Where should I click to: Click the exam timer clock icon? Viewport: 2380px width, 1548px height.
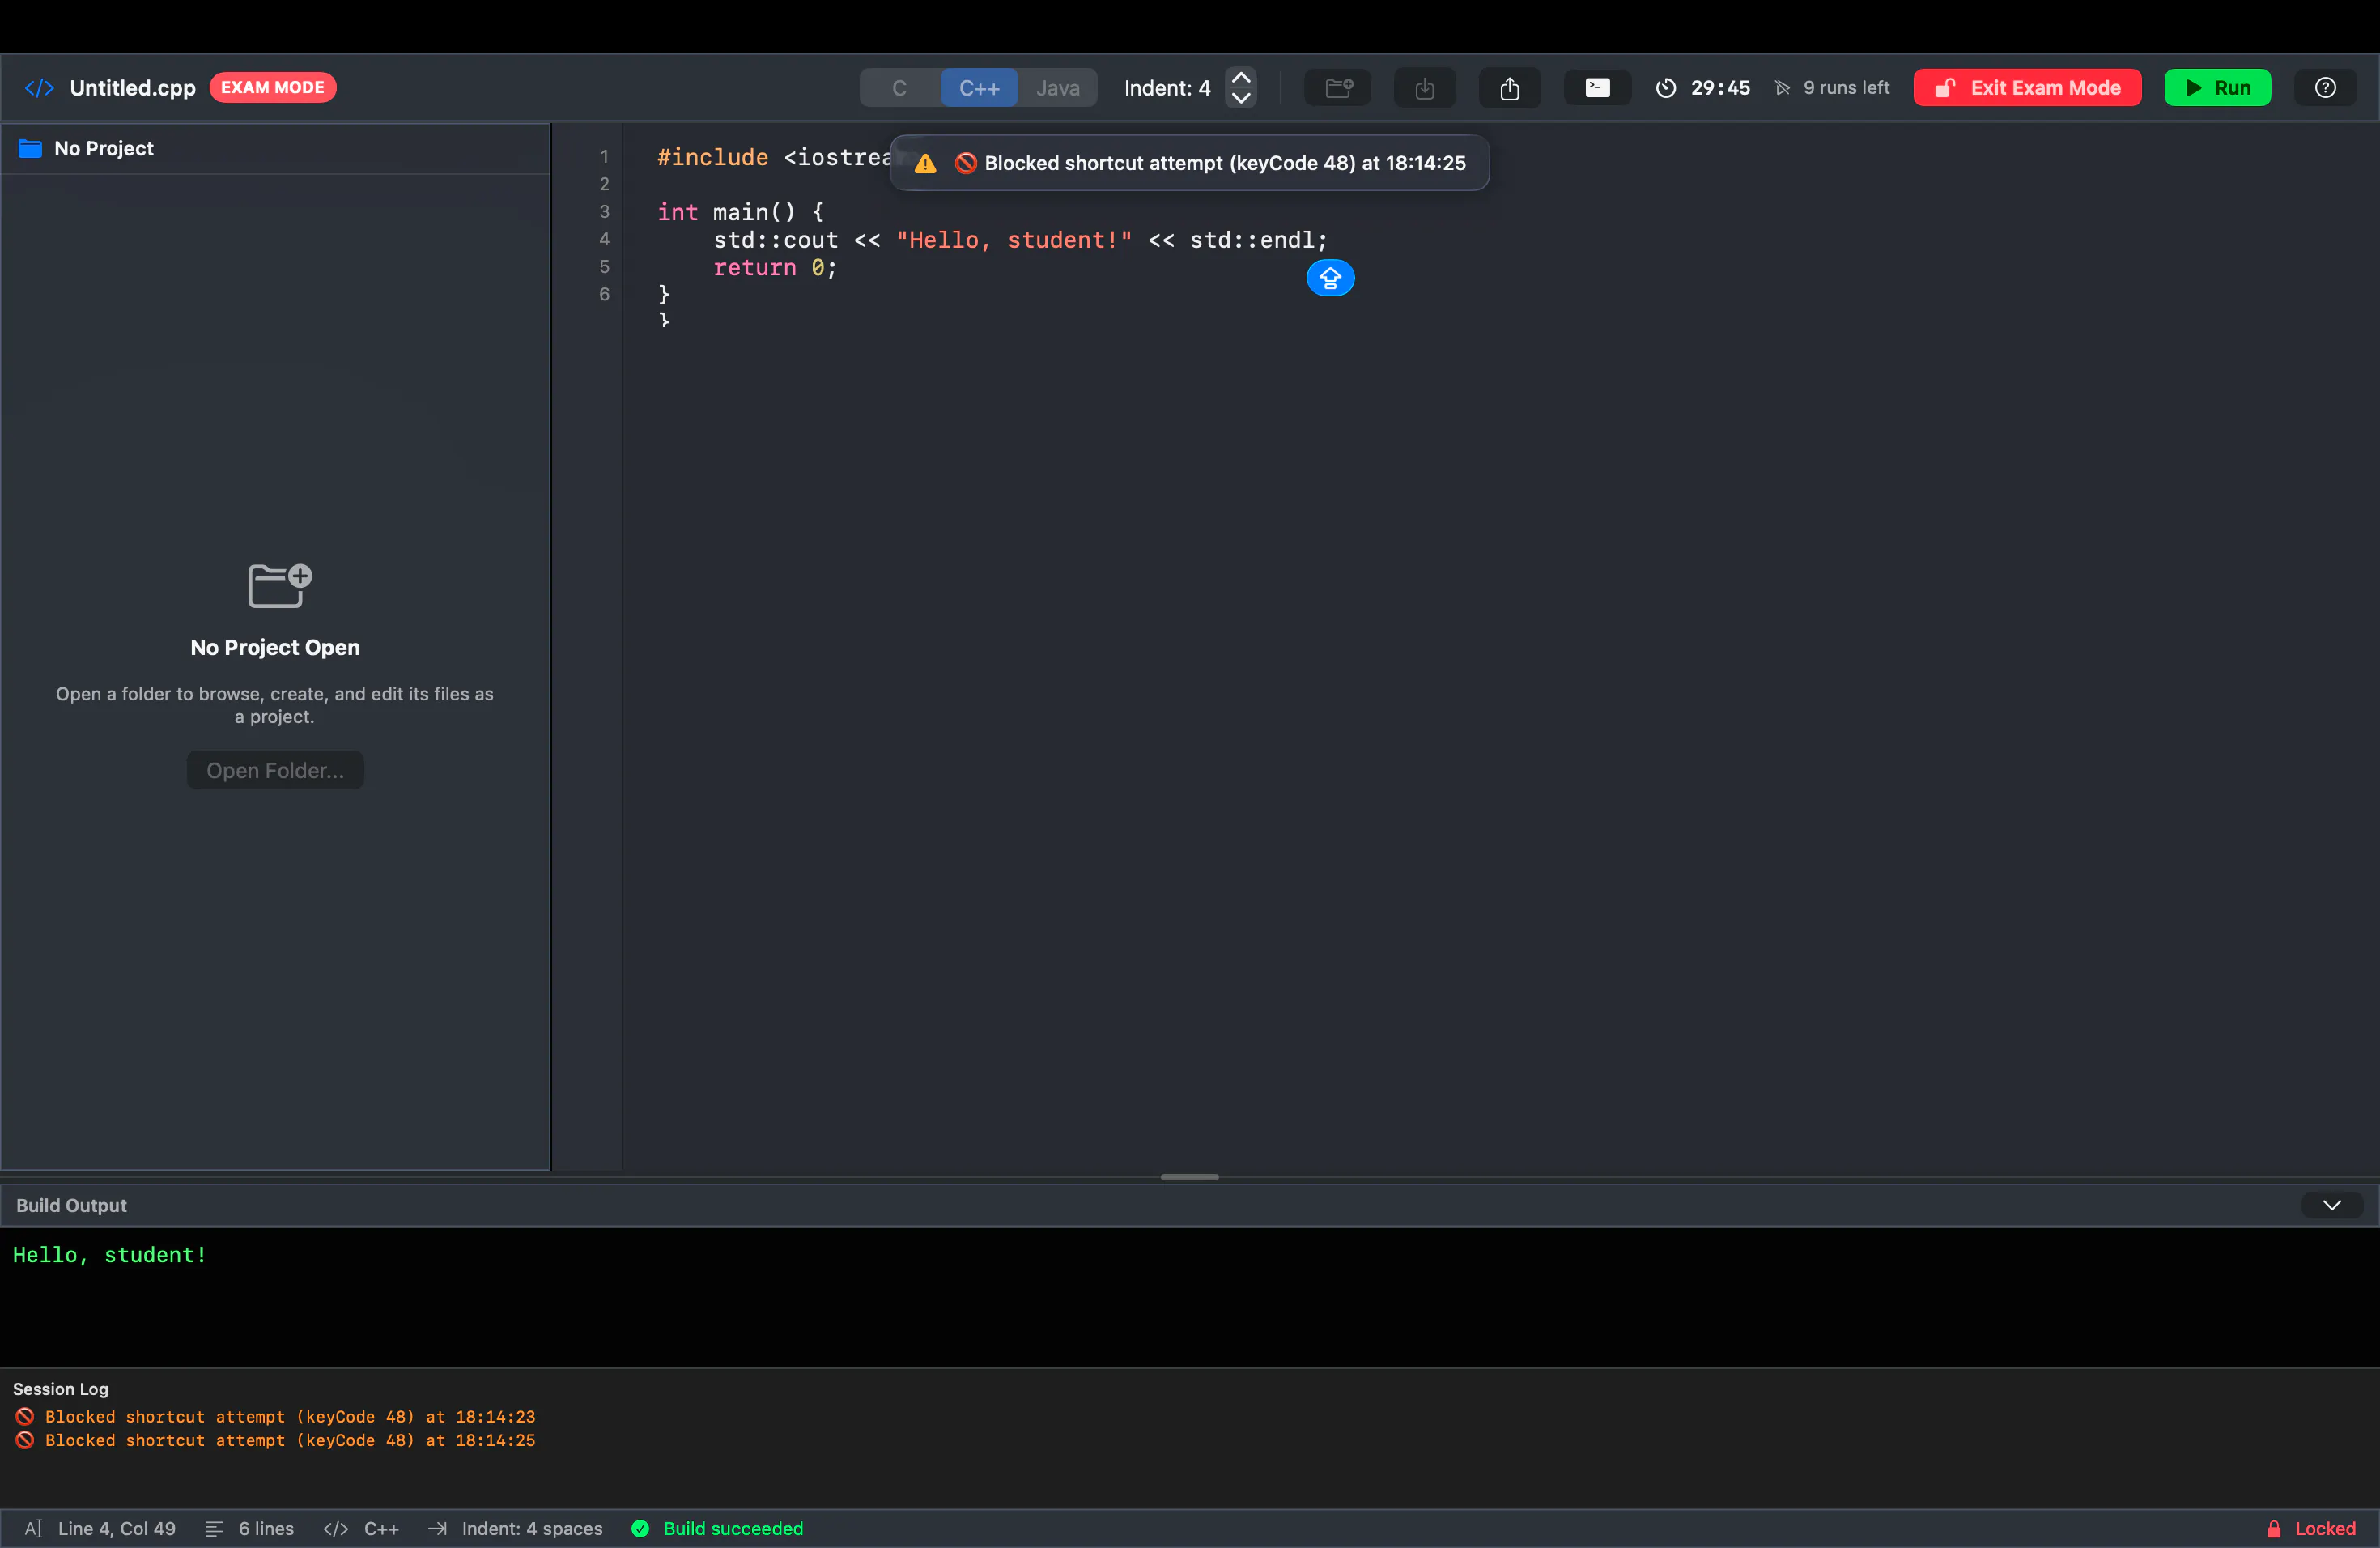(1665, 88)
